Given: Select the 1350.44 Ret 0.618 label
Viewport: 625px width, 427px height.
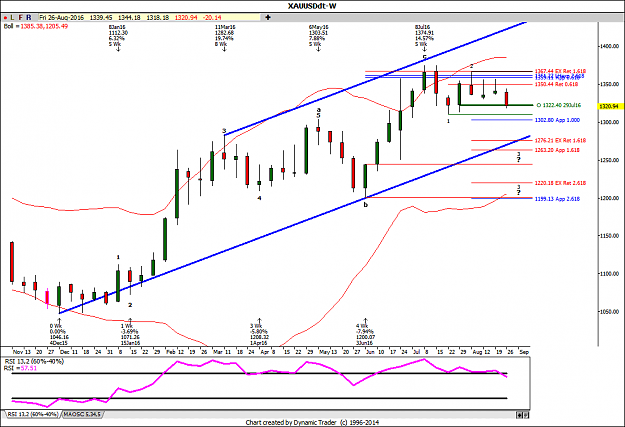Looking at the screenshot, I should pyautogui.click(x=556, y=84).
